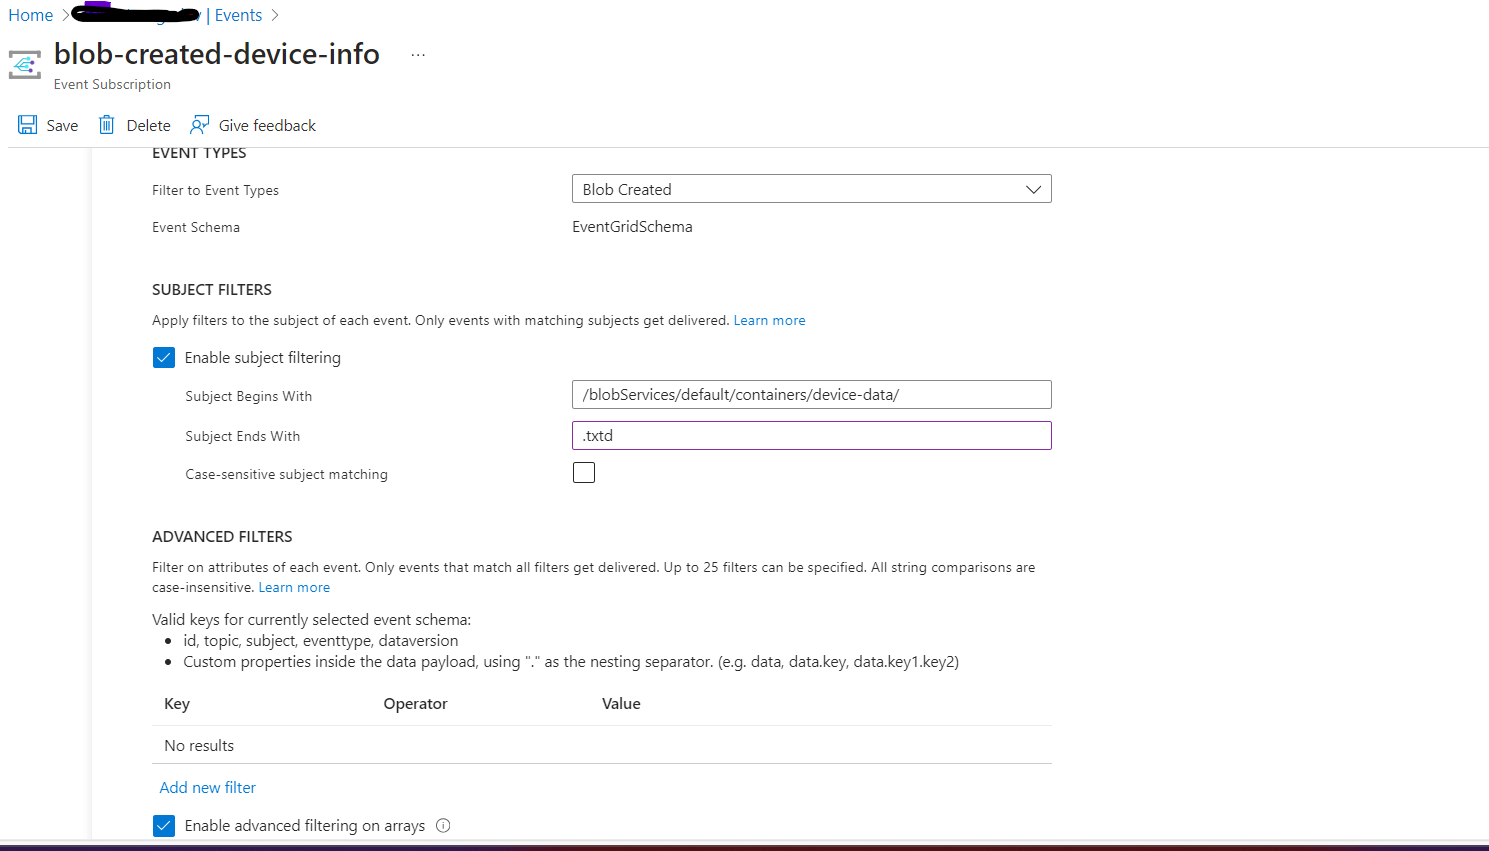The height and width of the screenshot is (851, 1489).
Task: Click the Blob Created dropdown chevron
Action: (1033, 189)
